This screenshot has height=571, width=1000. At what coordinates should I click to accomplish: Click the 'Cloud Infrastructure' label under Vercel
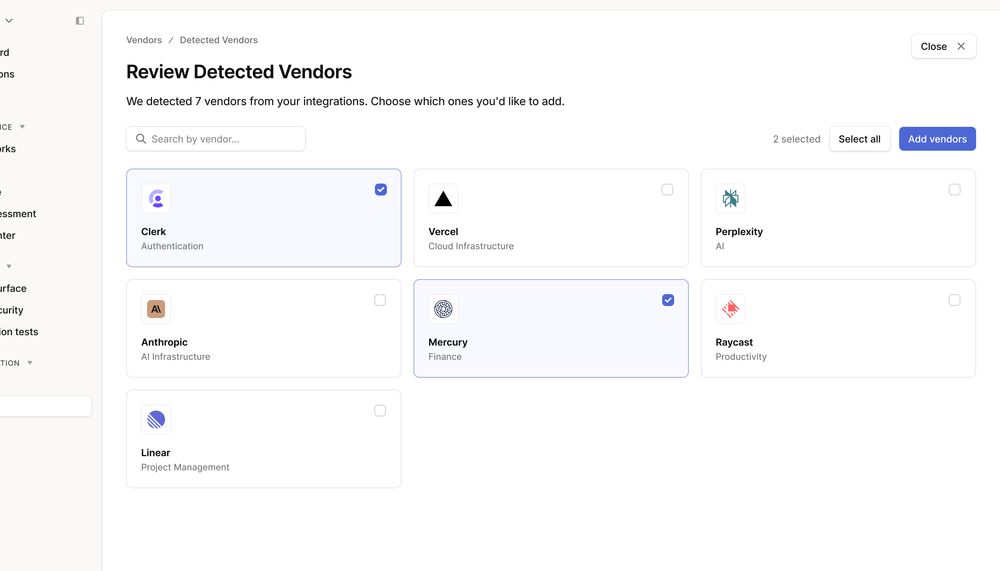[x=471, y=246]
